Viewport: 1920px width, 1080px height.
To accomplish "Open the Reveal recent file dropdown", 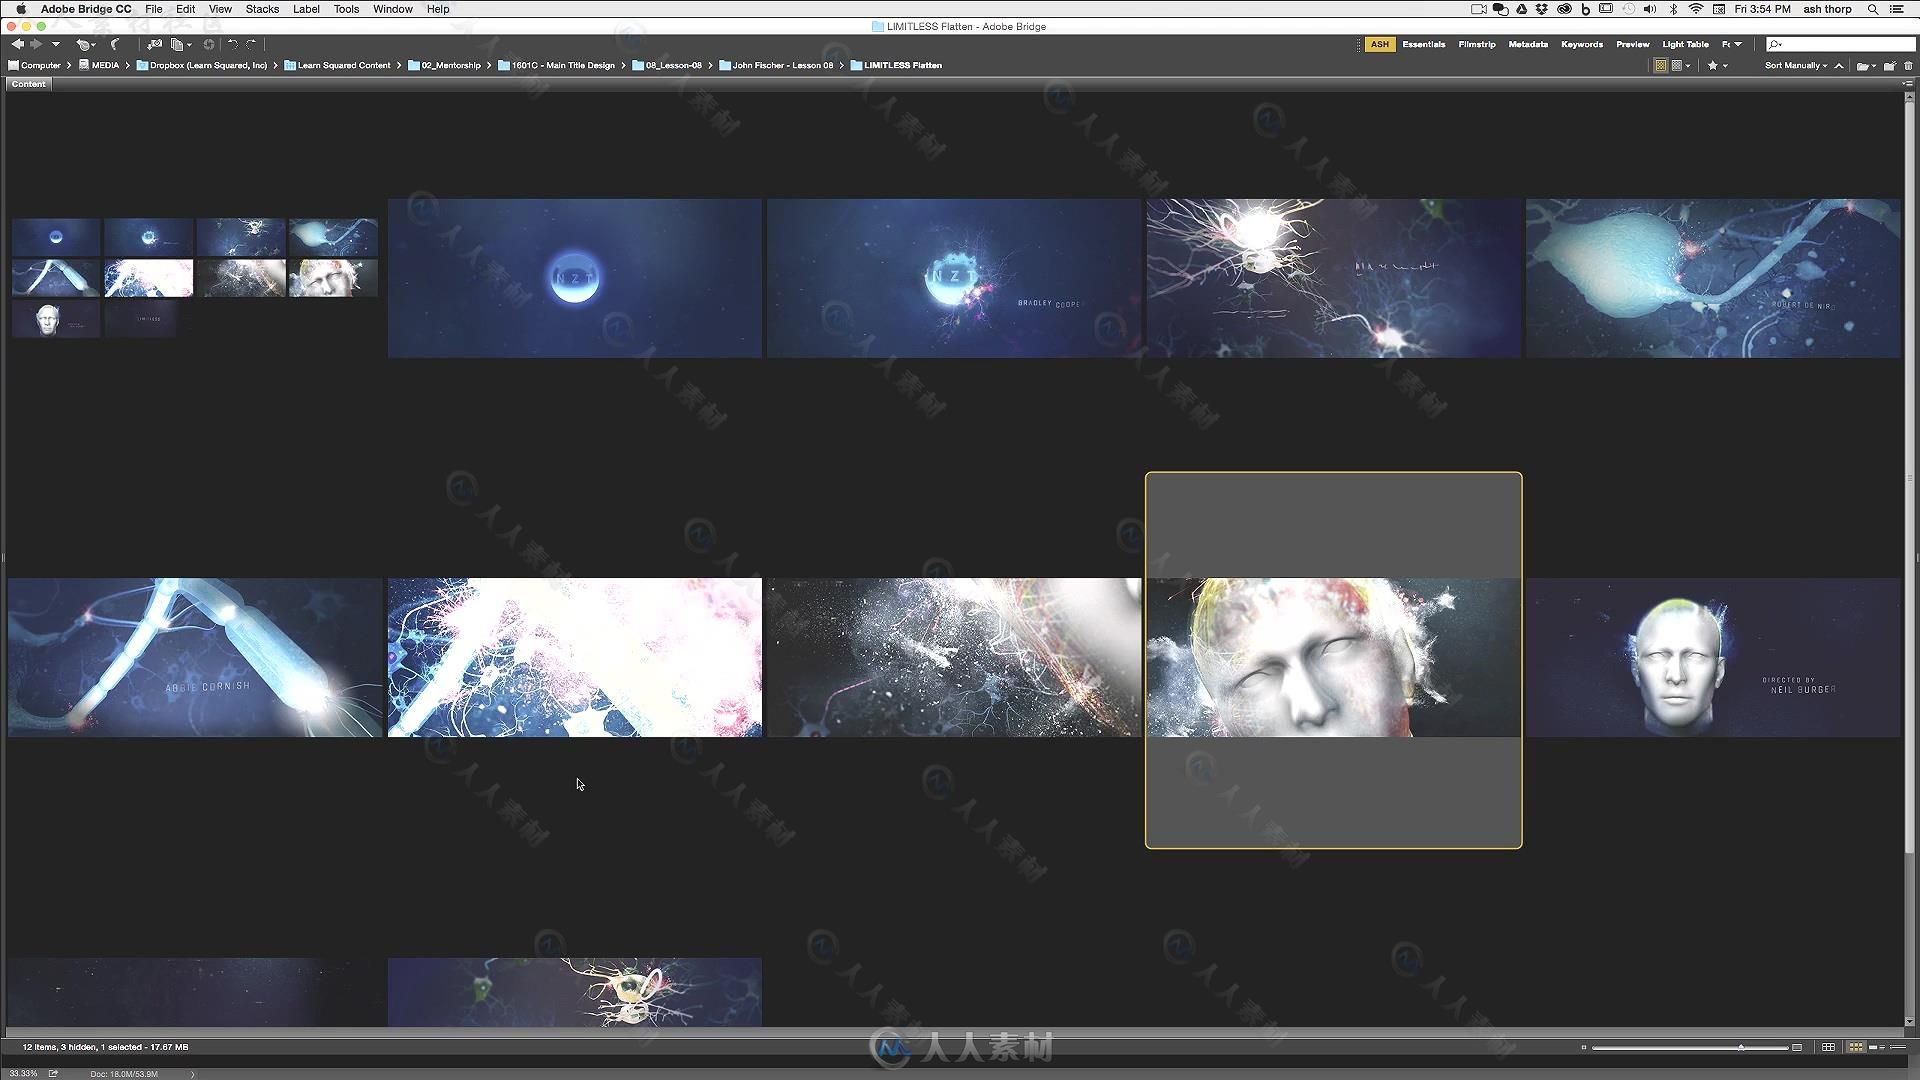I will (x=86, y=44).
